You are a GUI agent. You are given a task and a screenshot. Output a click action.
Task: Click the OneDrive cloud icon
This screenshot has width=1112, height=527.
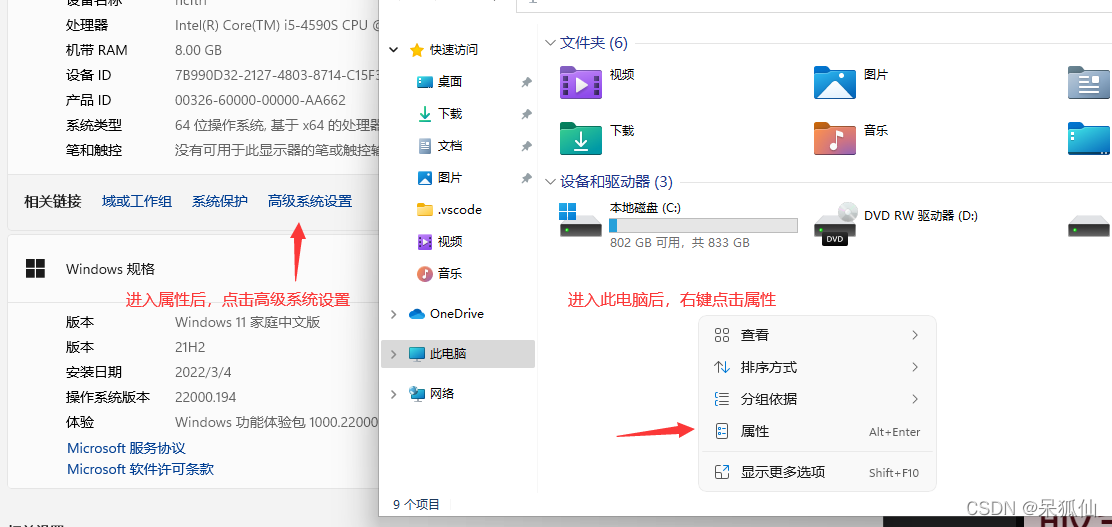click(417, 314)
